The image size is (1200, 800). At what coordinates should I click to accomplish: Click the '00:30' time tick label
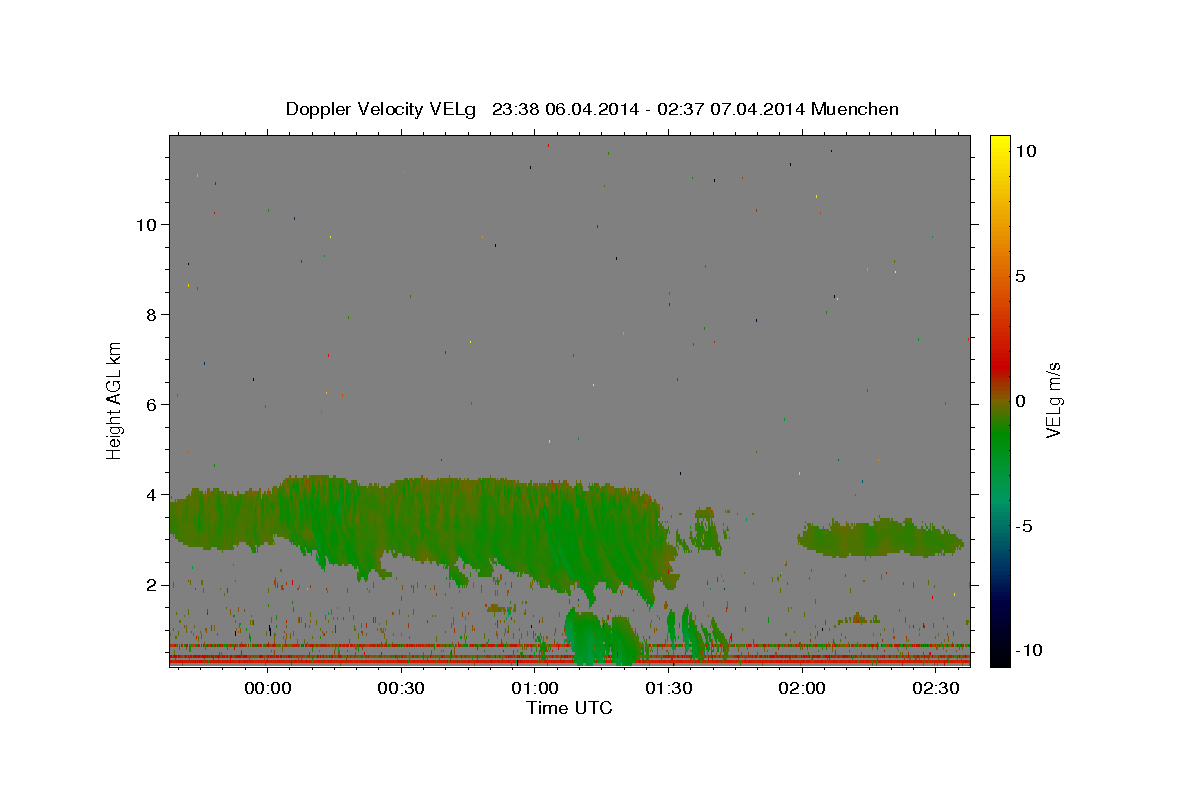[402, 689]
